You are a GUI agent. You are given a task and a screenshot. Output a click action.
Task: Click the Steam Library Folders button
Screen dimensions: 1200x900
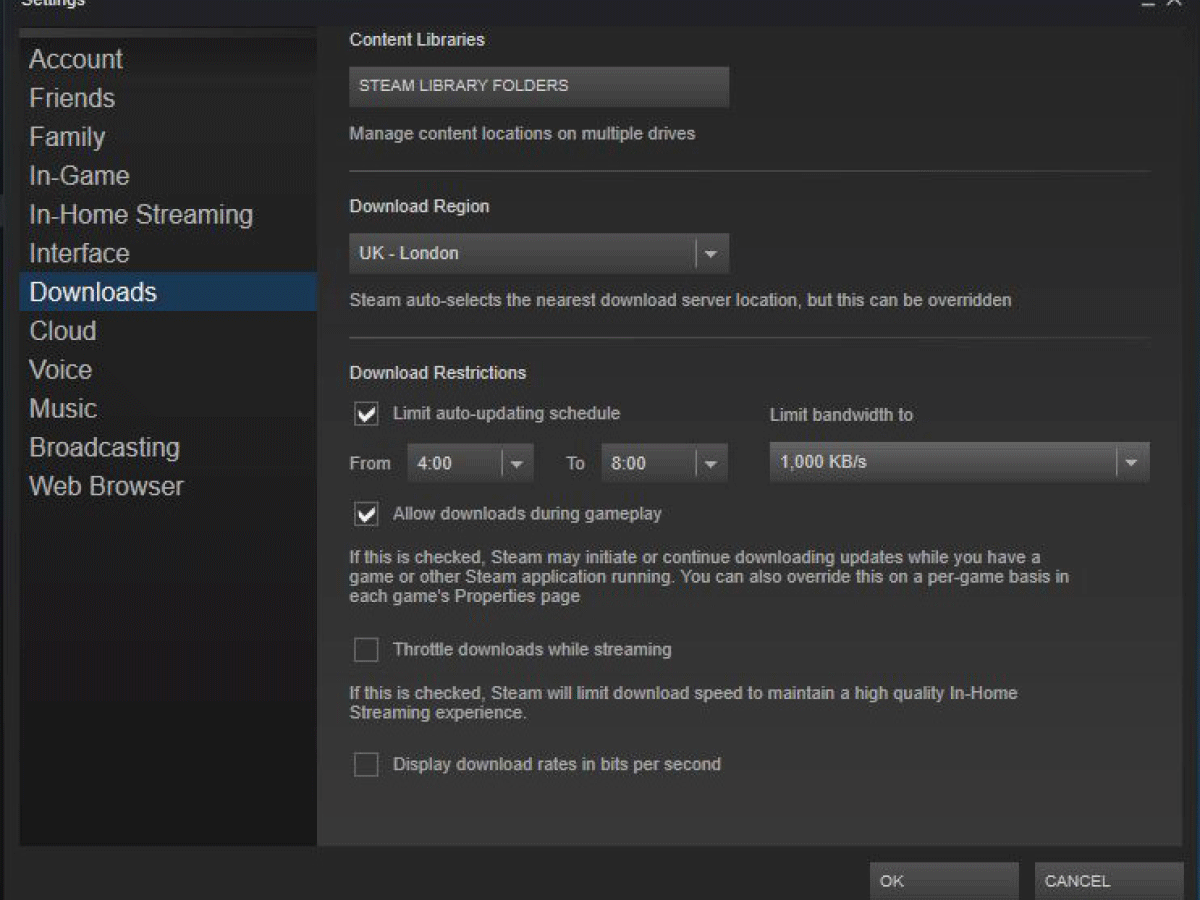pyautogui.click(x=539, y=86)
